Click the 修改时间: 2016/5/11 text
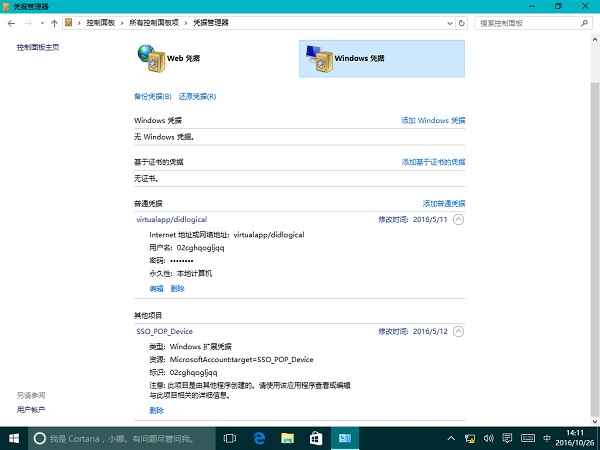Screen dimensions: 600x450 [x=413, y=220]
